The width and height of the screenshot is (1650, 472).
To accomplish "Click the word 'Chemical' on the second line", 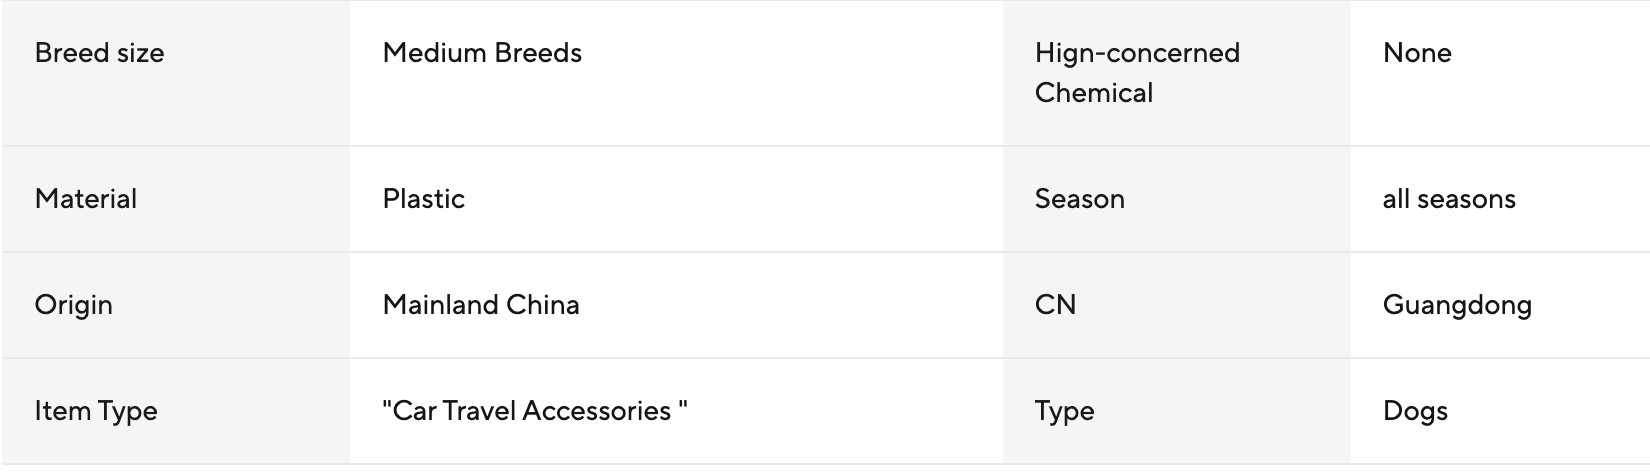I will click(x=1094, y=93).
